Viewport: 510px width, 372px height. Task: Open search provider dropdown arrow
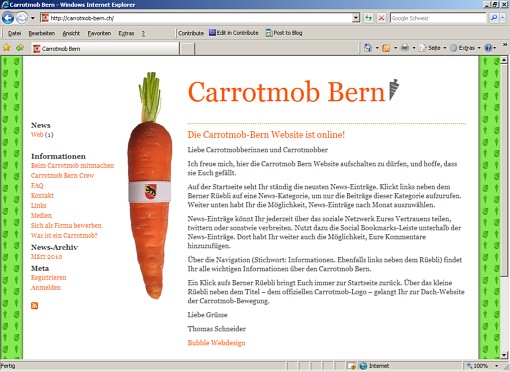(503, 18)
